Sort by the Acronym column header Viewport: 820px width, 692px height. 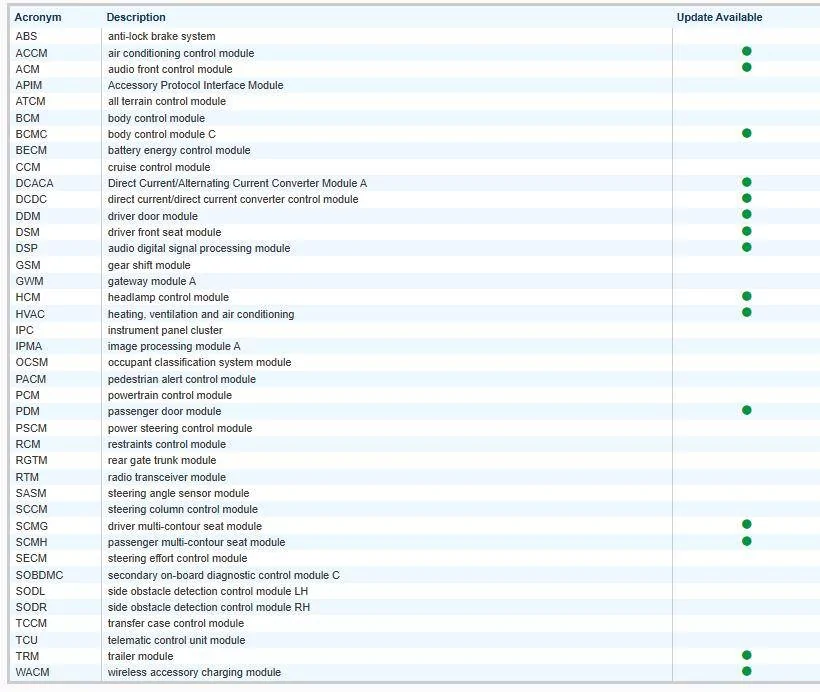coord(38,17)
